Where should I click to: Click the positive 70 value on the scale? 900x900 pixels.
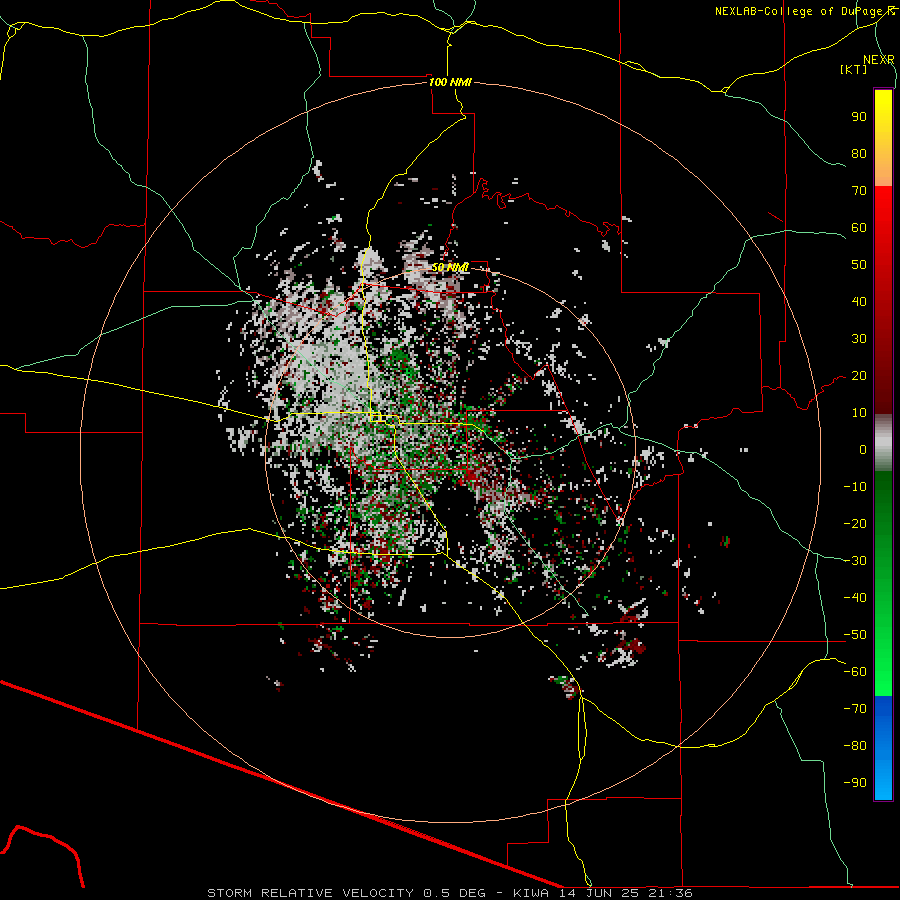pyautogui.click(x=859, y=191)
